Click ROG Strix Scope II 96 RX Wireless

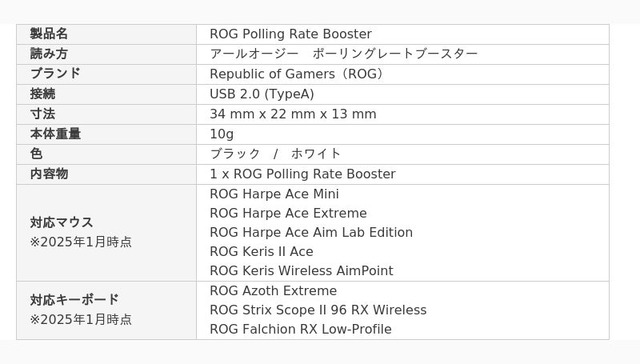pyautogui.click(x=318, y=310)
